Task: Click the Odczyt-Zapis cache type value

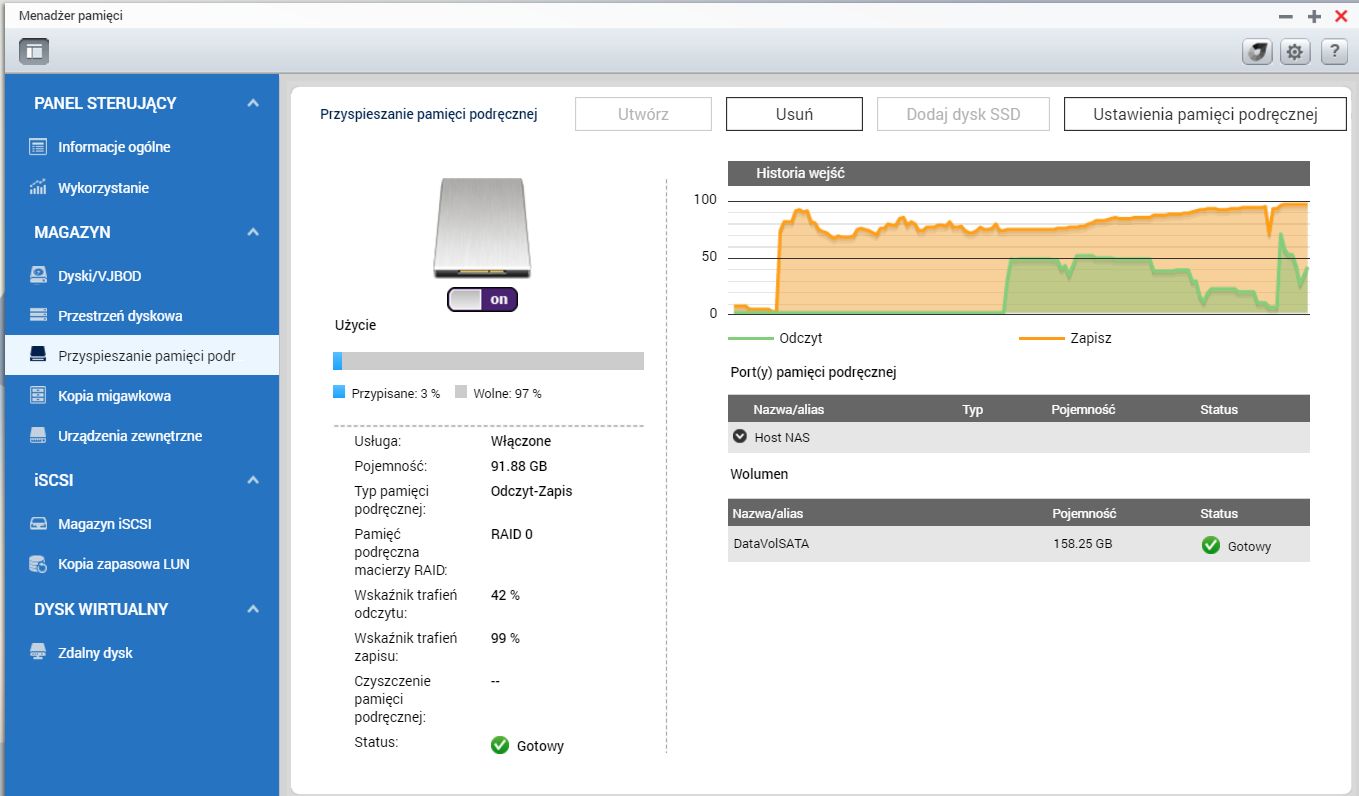Action: click(x=532, y=491)
